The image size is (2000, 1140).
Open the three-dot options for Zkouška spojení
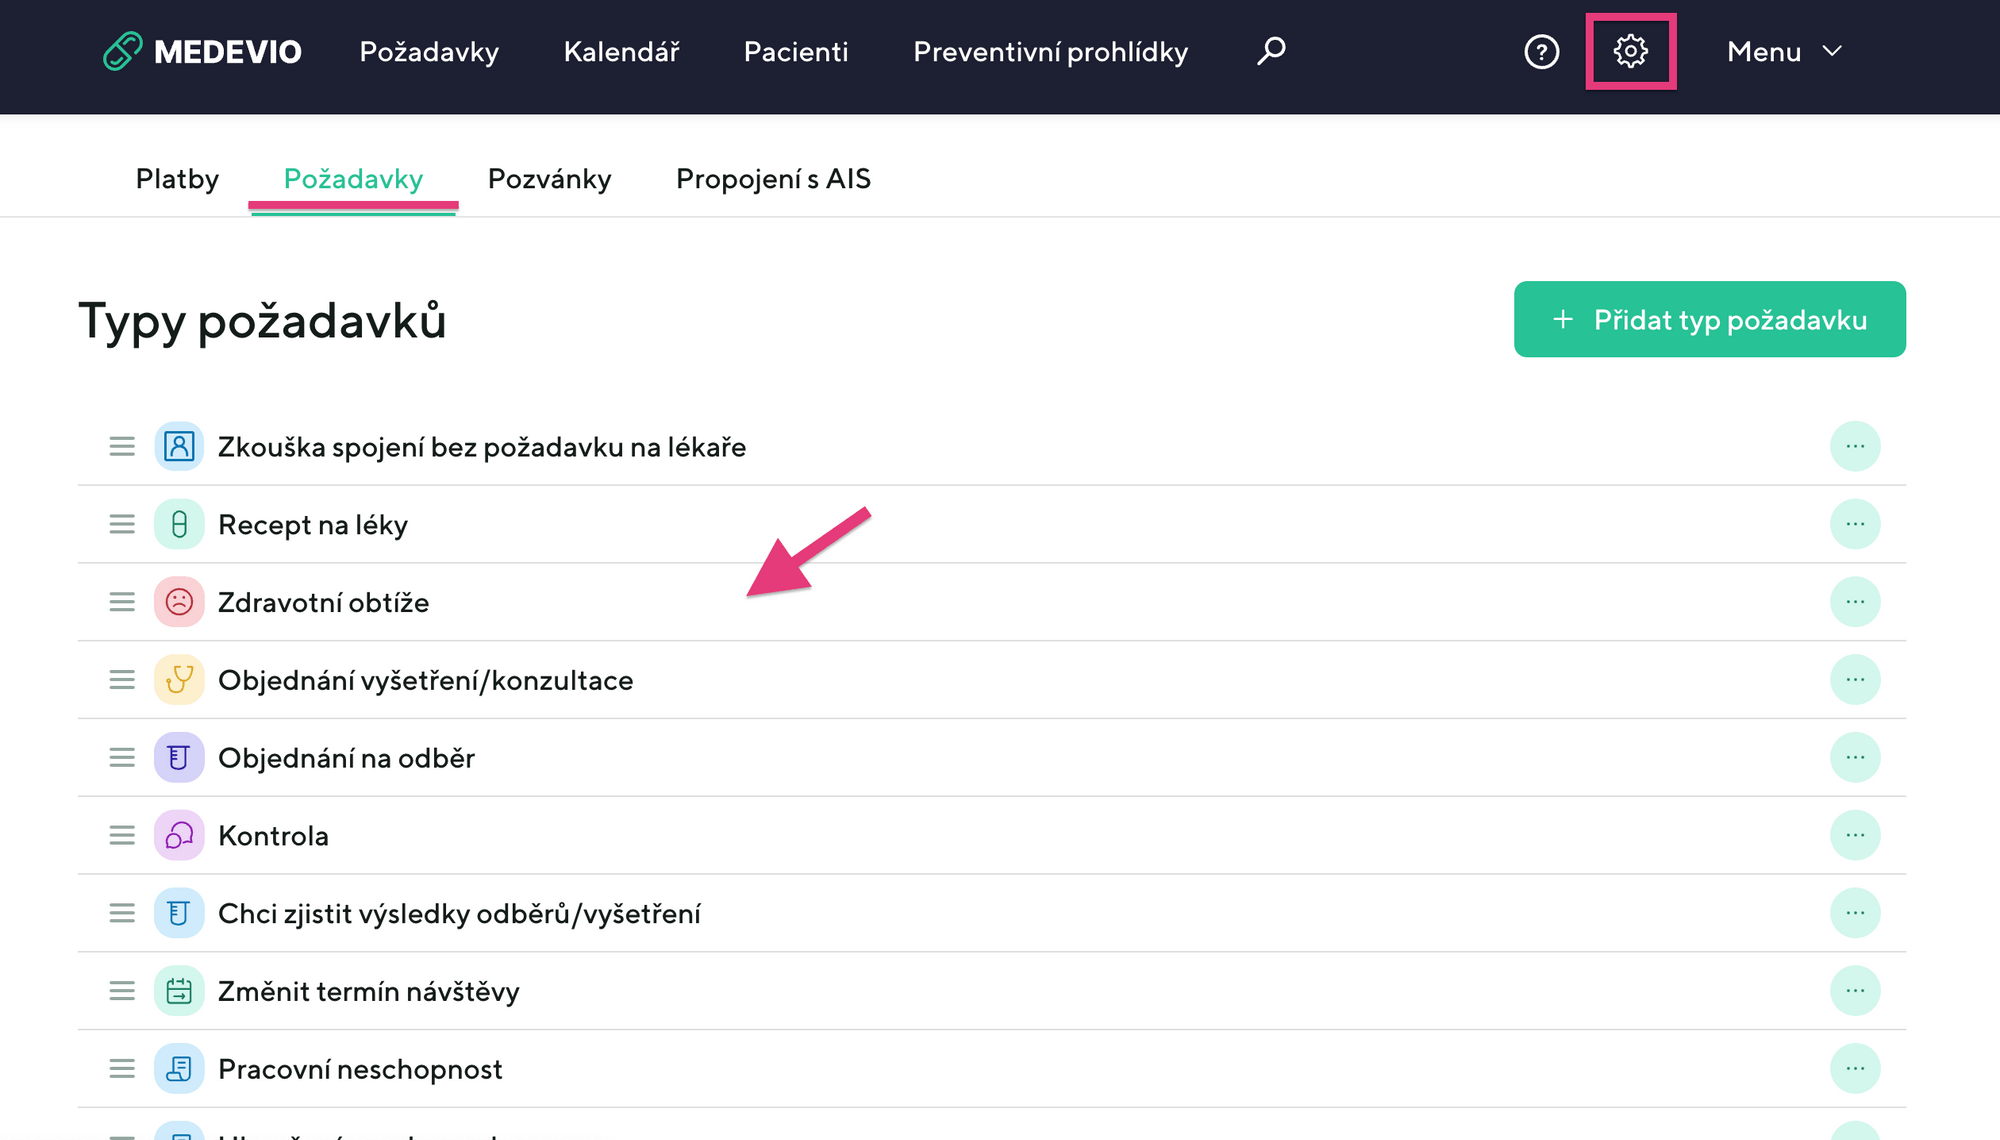click(x=1855, y=446)
